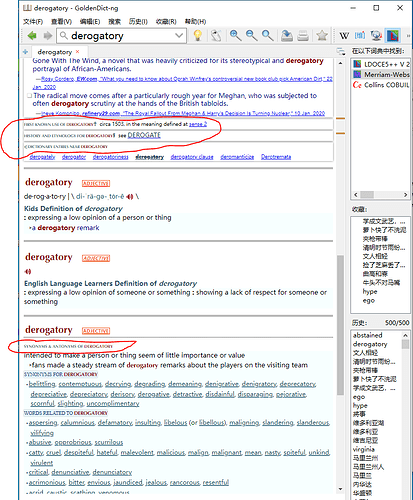Look up the related word opprobrious
The width and height of the screenshot is (413, 500).
point(73,442)
